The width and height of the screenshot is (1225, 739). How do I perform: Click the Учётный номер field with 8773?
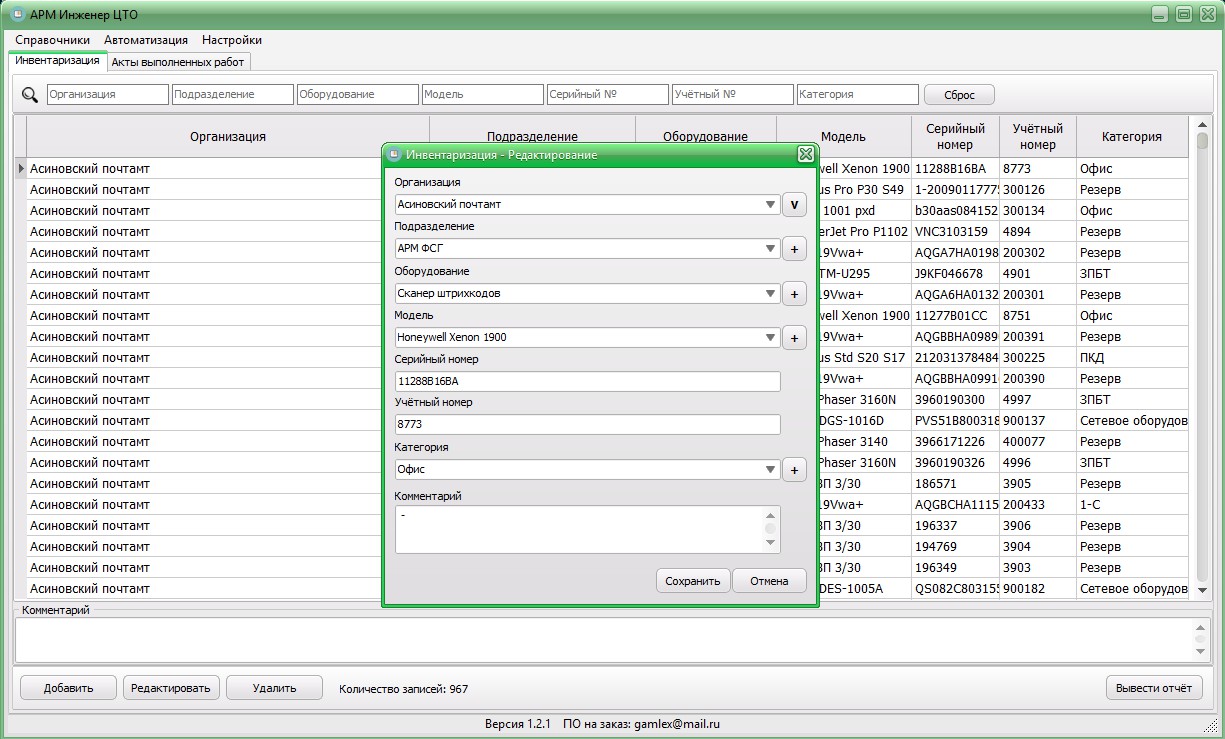coord(588,425)
